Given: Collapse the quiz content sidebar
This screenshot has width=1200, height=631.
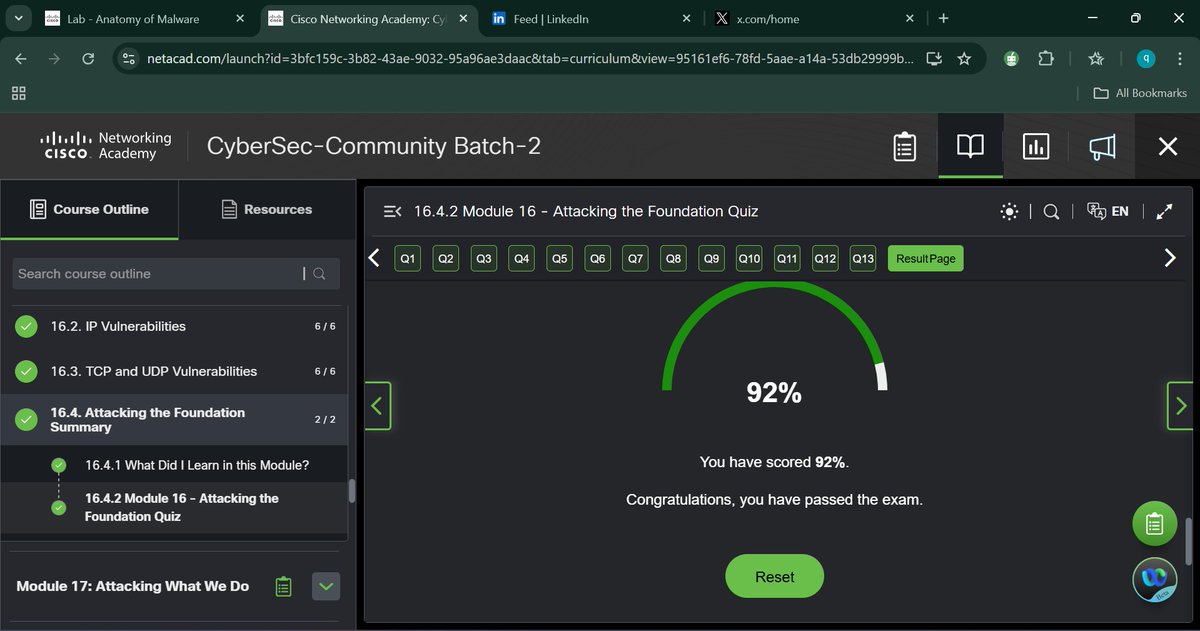Looking at the screenshot, I should (390, 210).
